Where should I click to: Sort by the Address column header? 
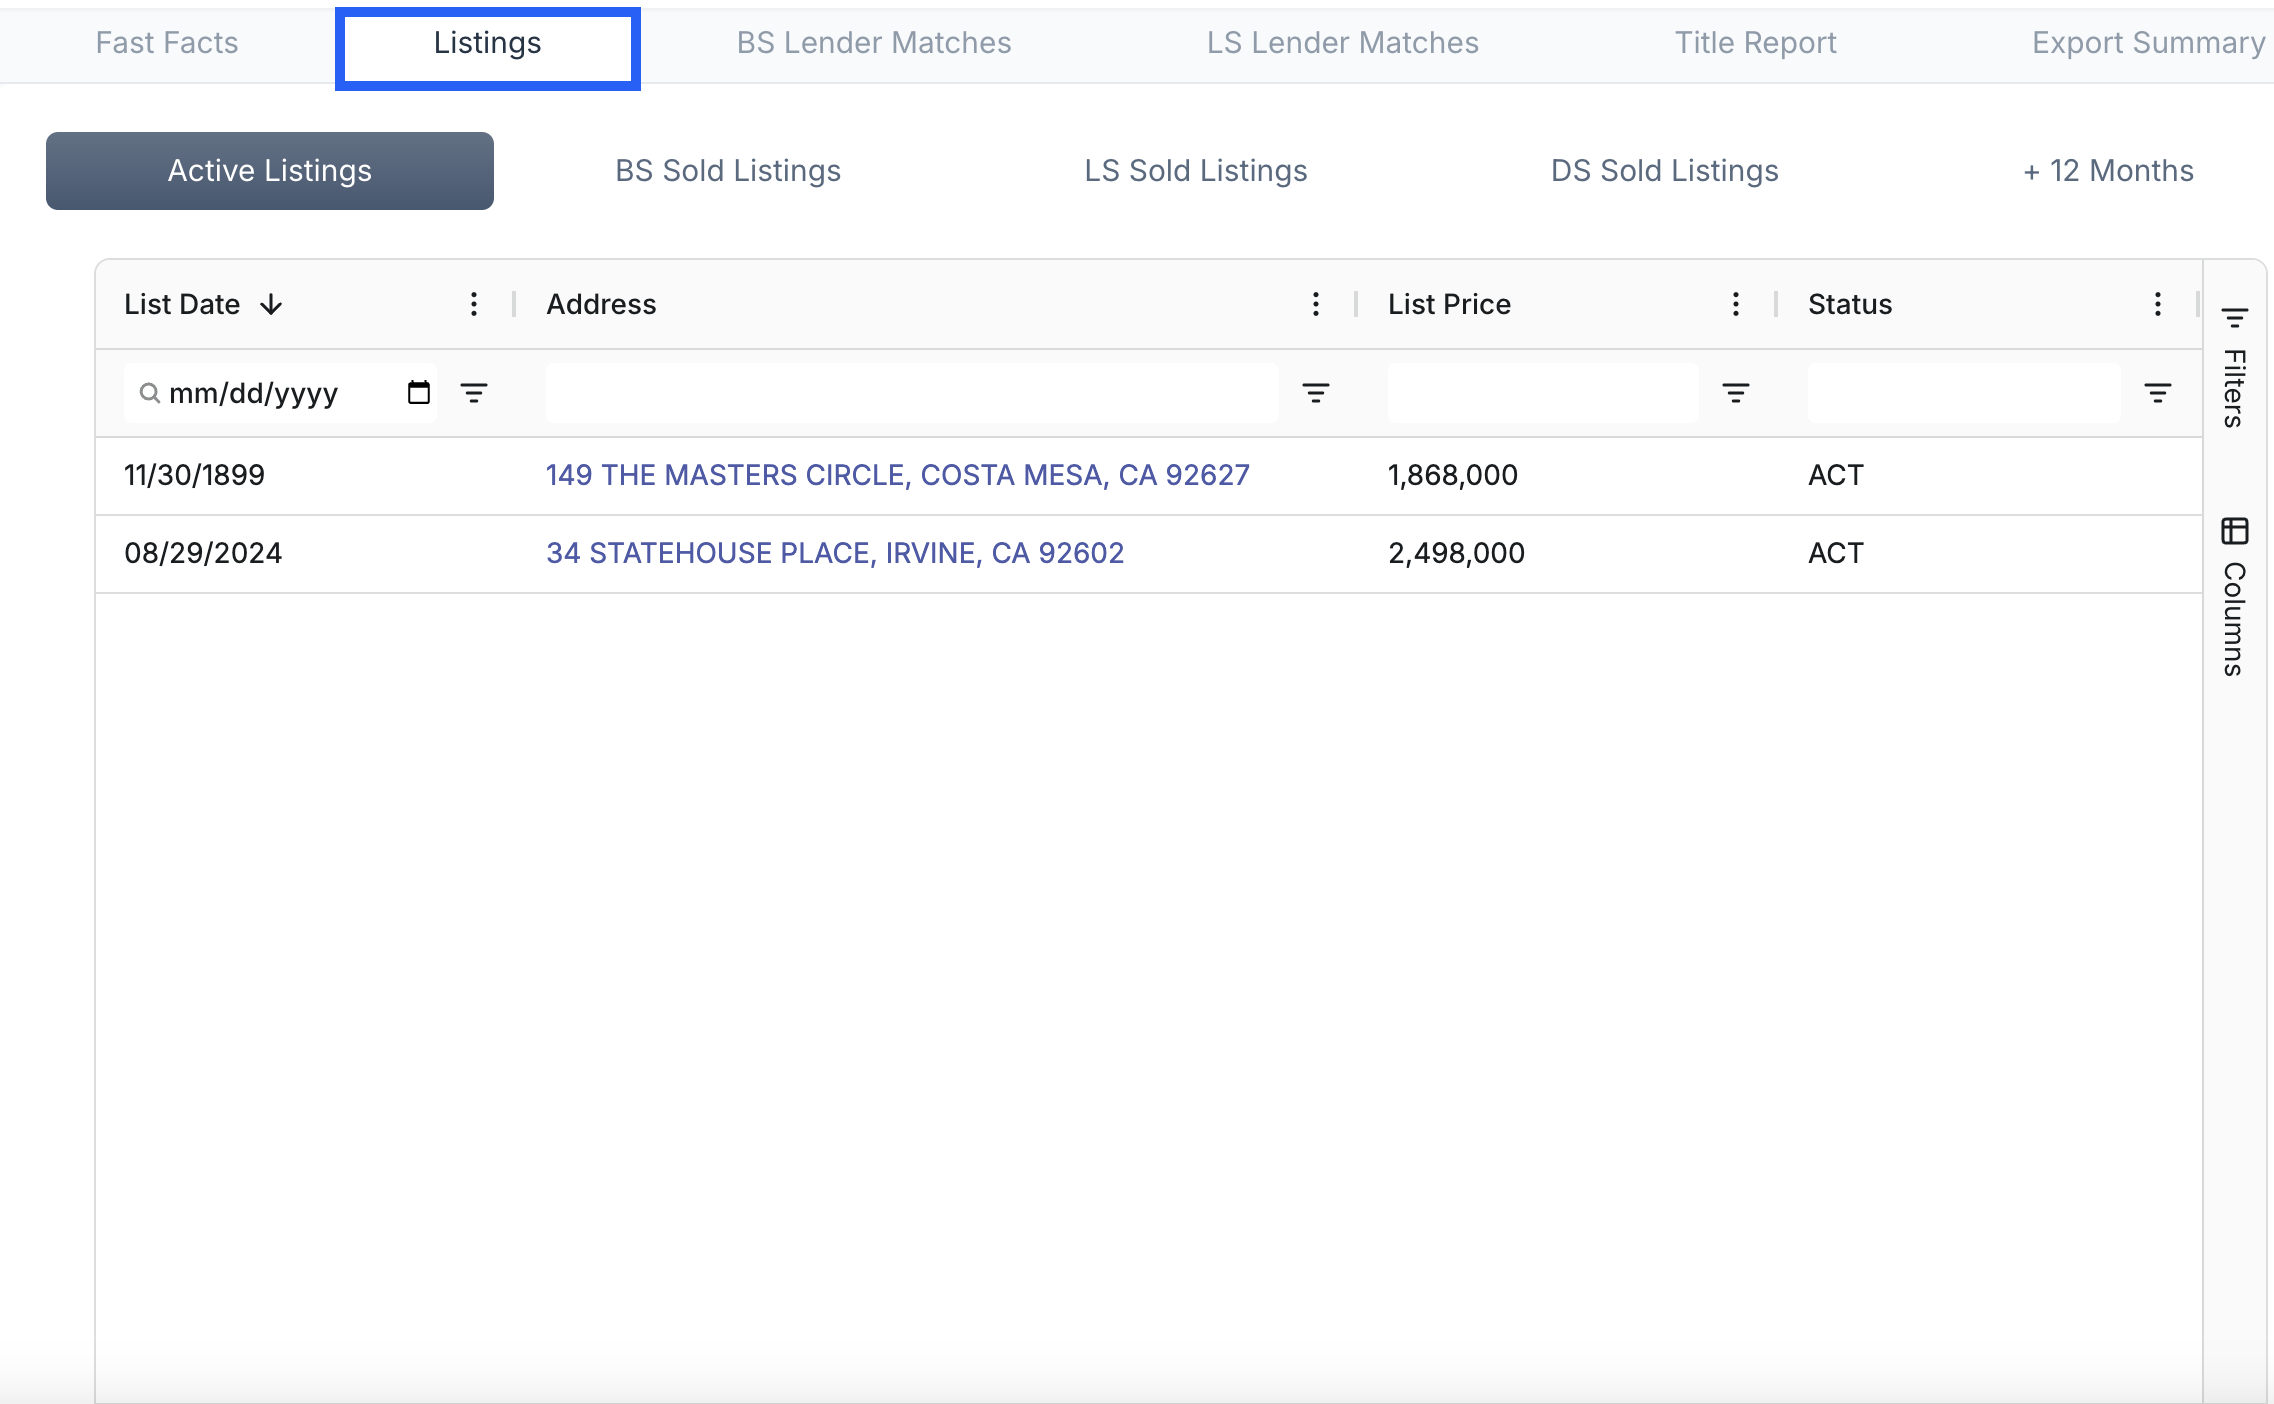[x=601, y=304]
